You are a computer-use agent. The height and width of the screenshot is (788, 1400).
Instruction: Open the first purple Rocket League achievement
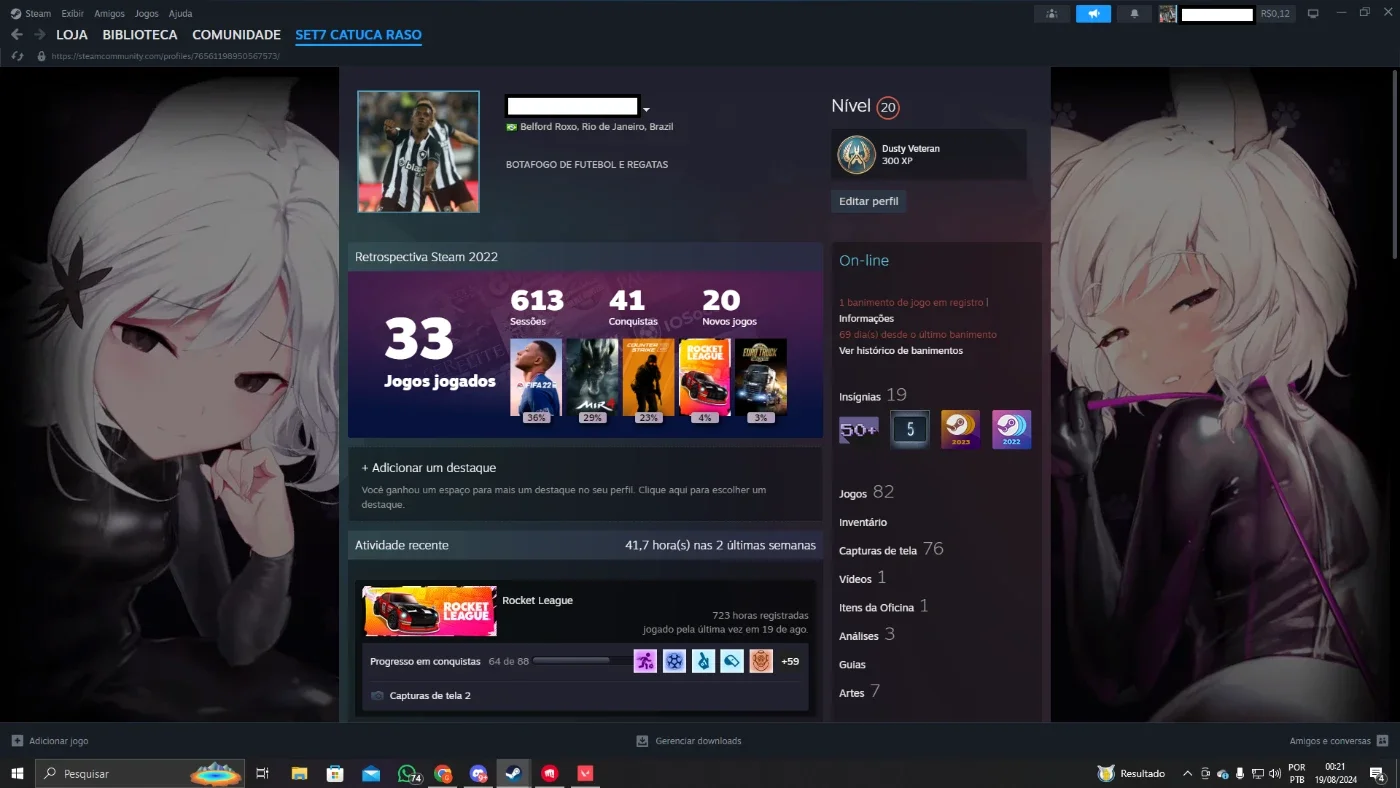click(646, 661)
